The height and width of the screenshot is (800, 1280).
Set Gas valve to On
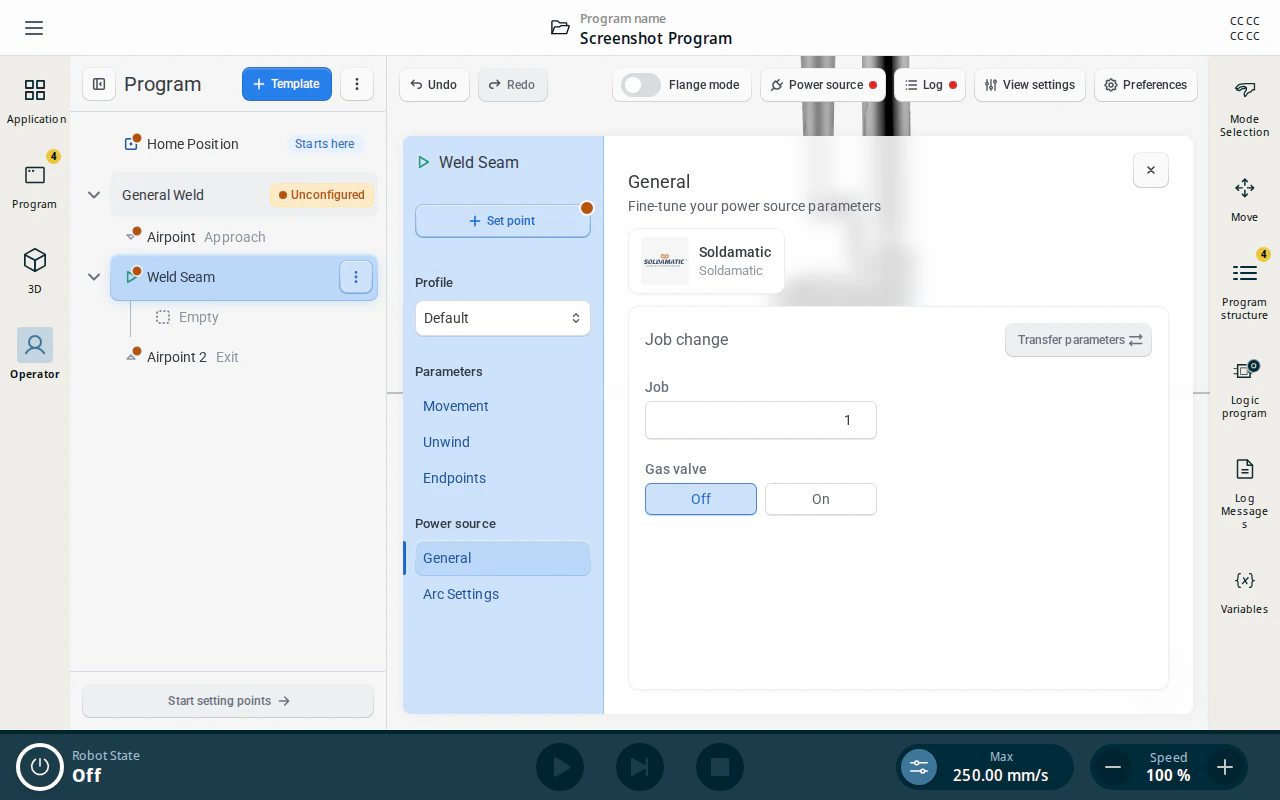(x=821, y=499)
